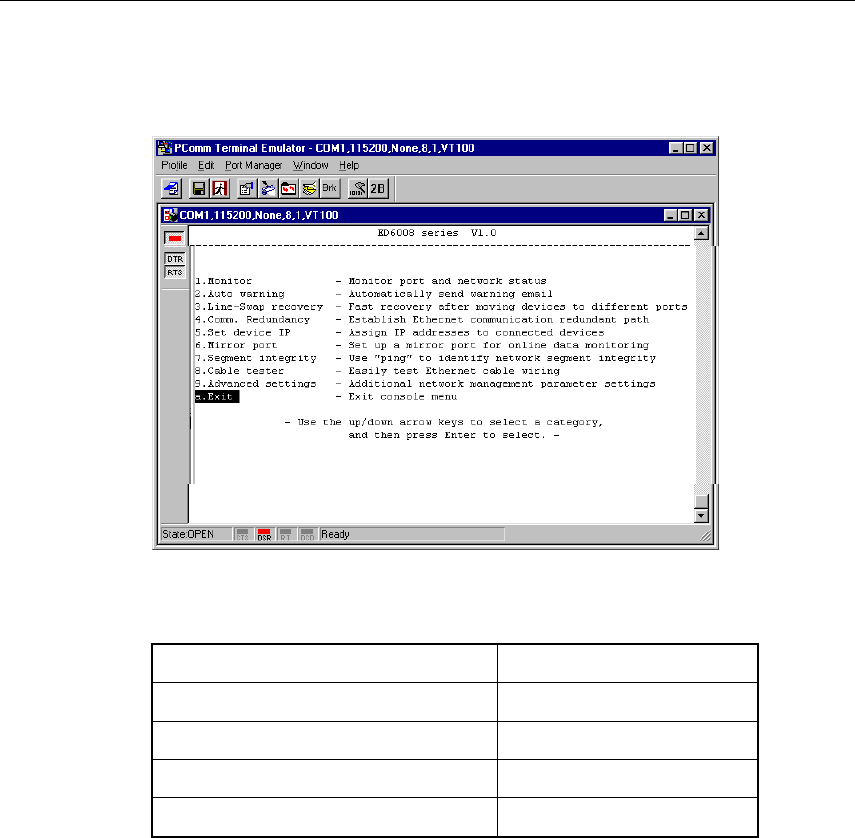This screenshot has width=855, height=838.
Task: Click the DCD status indicator
Action: pos(308,534)
